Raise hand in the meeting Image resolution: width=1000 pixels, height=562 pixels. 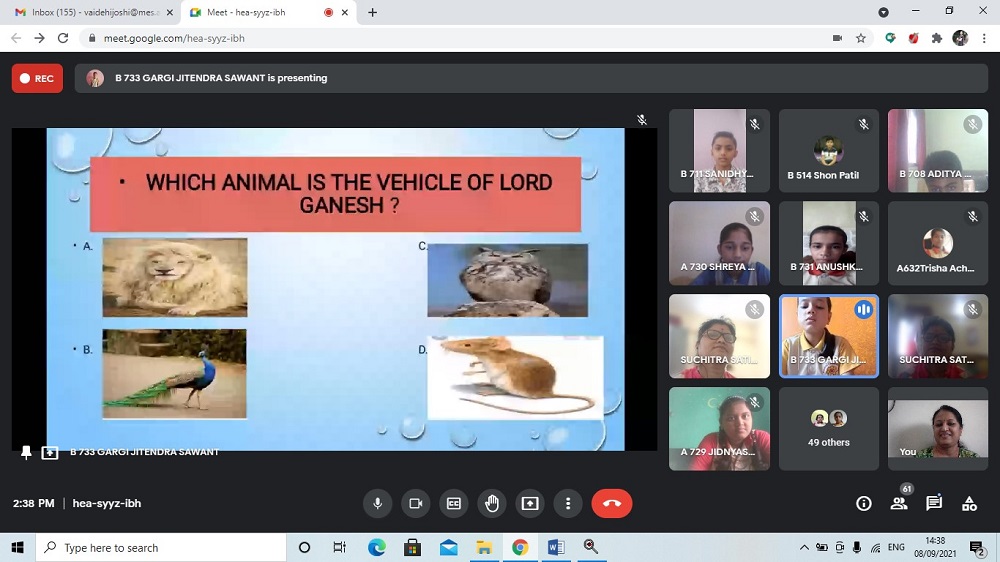point(492,504)
